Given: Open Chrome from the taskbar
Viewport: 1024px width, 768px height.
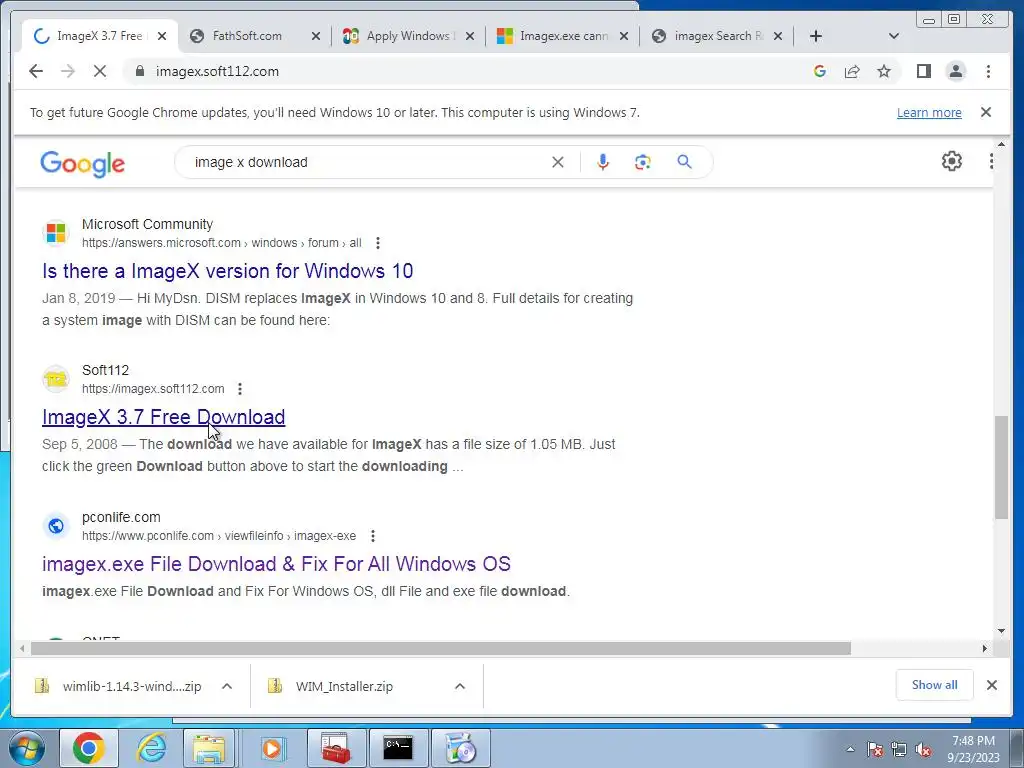Looking at the screenshot, I should click(89, 748).
